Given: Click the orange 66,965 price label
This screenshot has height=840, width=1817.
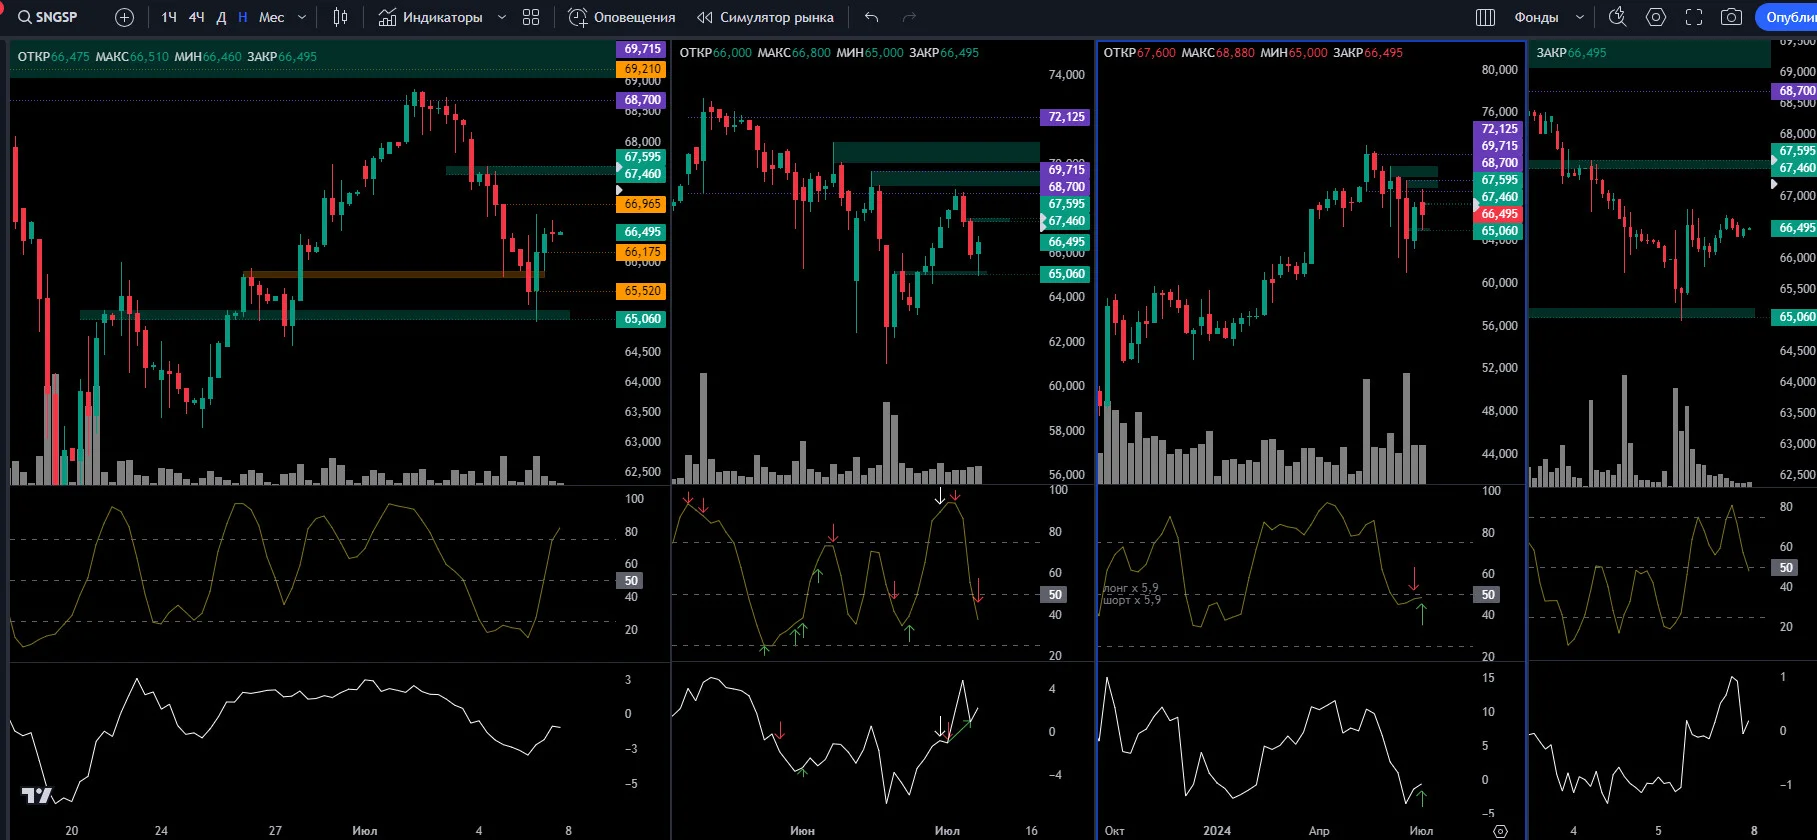Looking at the screenshot, I should tap(643, 204).
